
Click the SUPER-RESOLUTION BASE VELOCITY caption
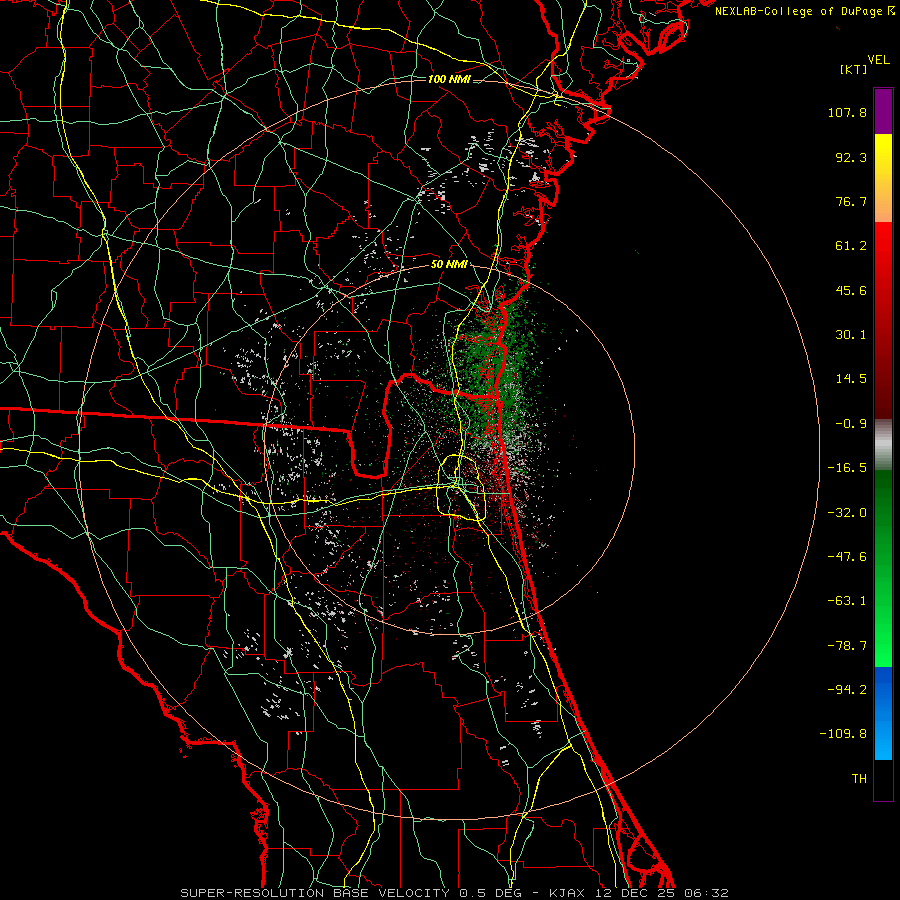click(x=455, y=893)
